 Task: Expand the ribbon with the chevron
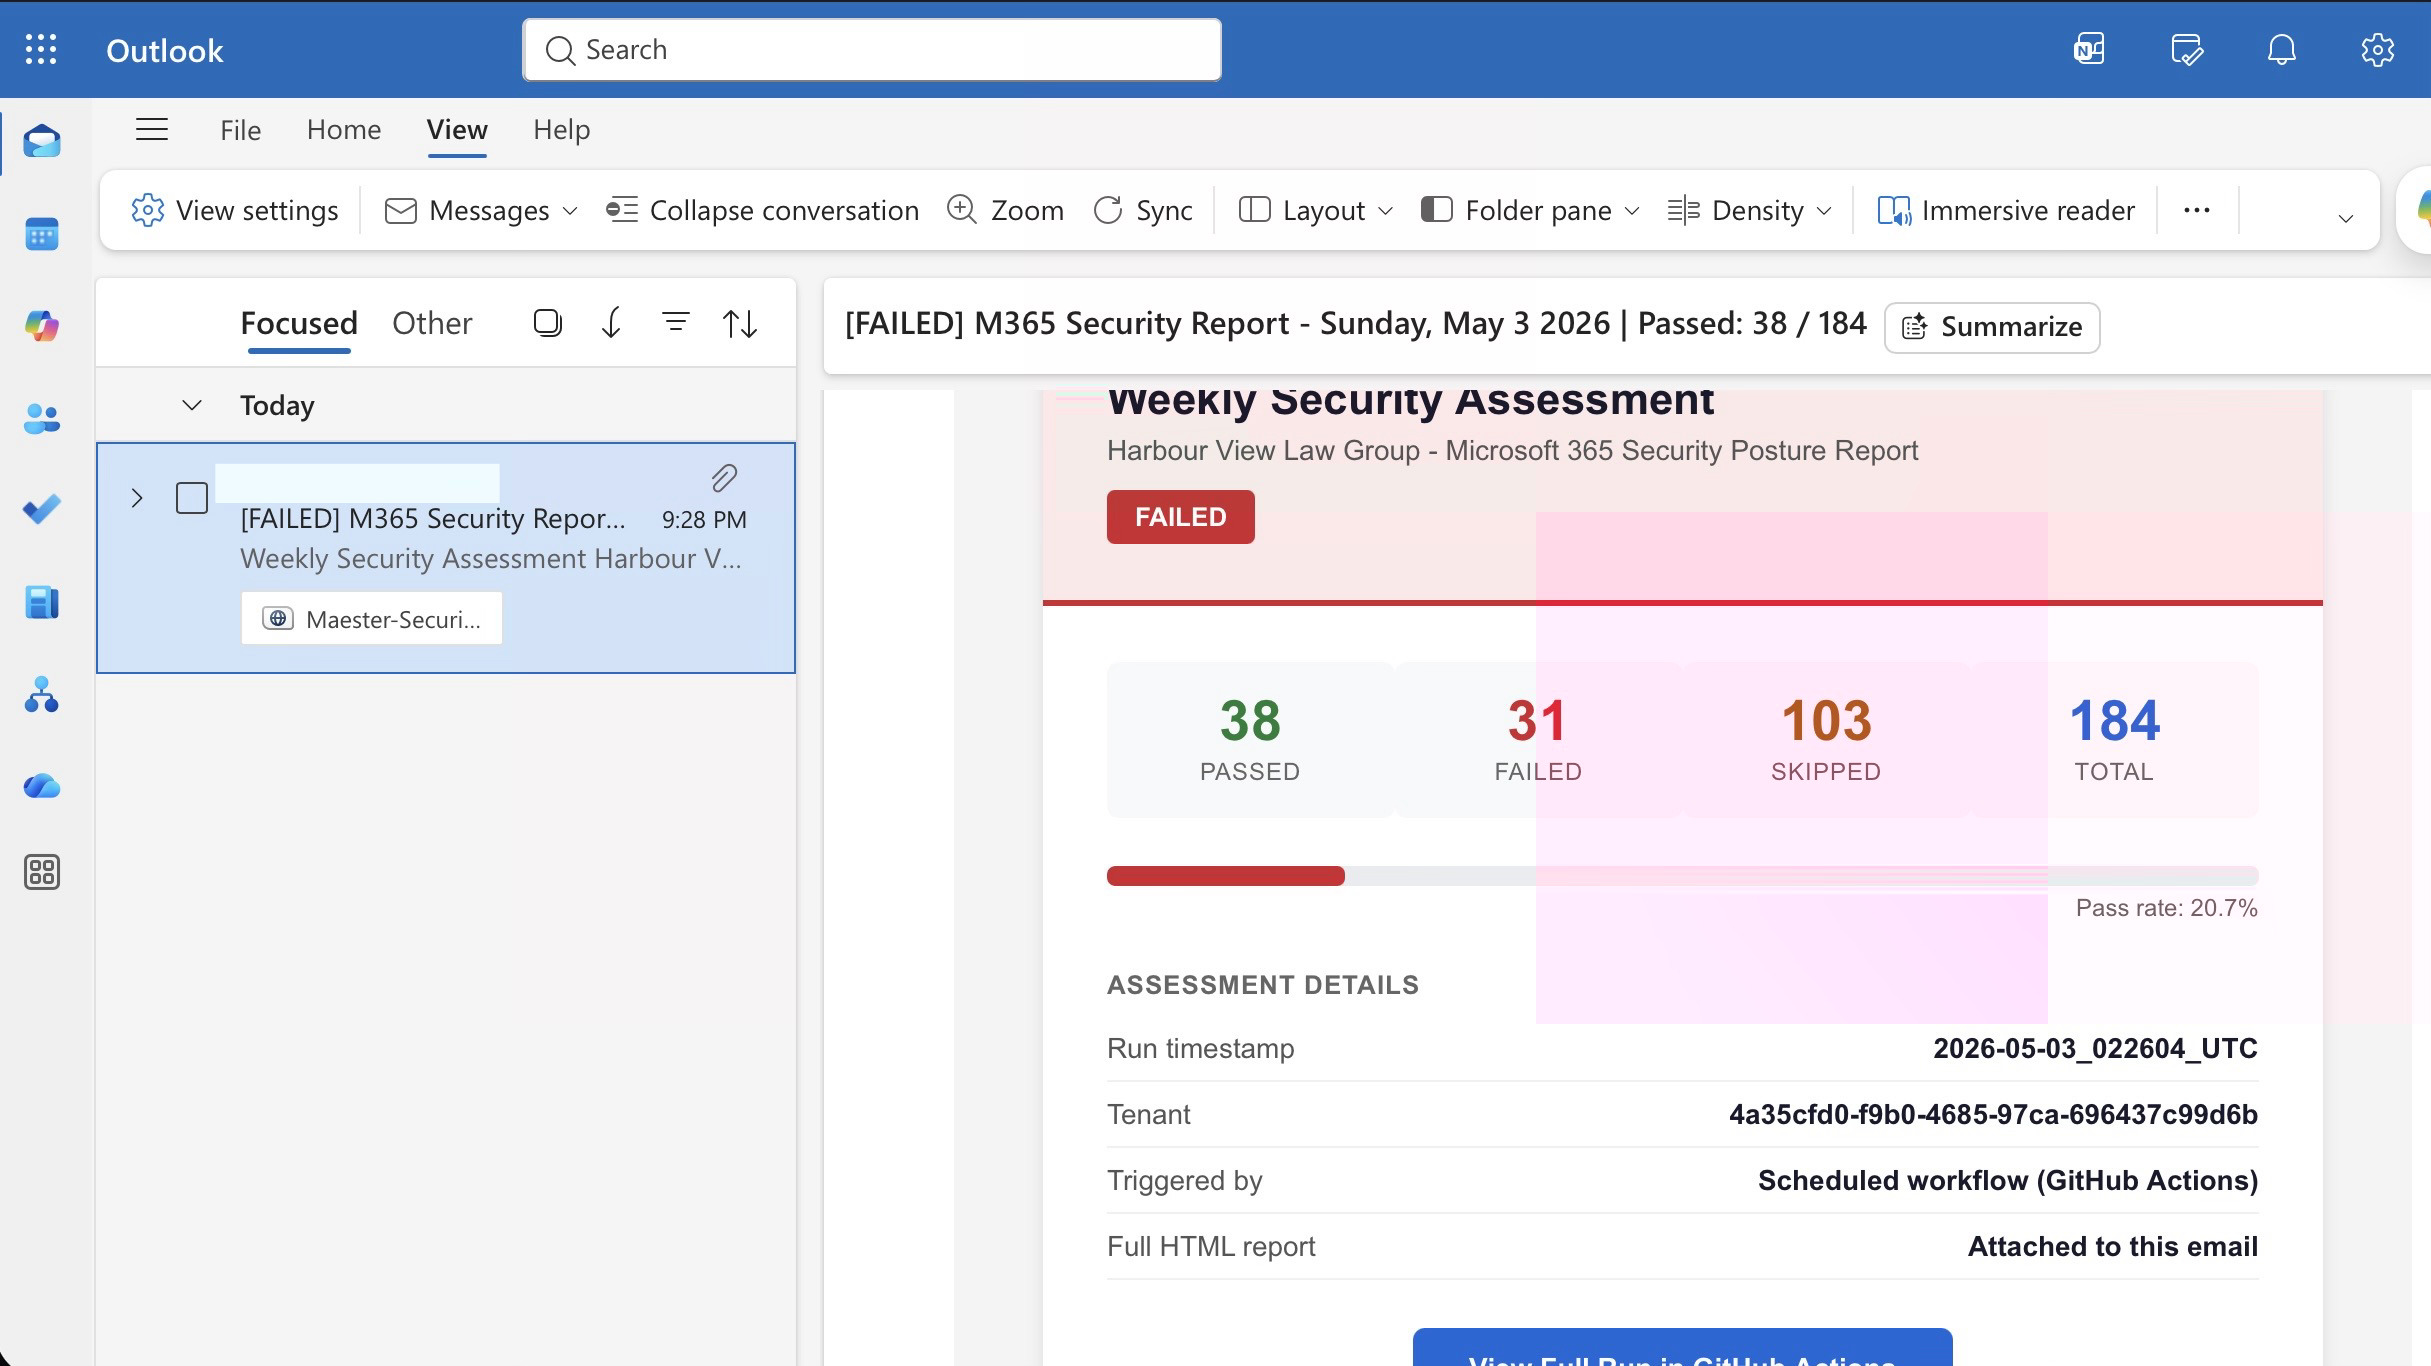(2345, 218)
